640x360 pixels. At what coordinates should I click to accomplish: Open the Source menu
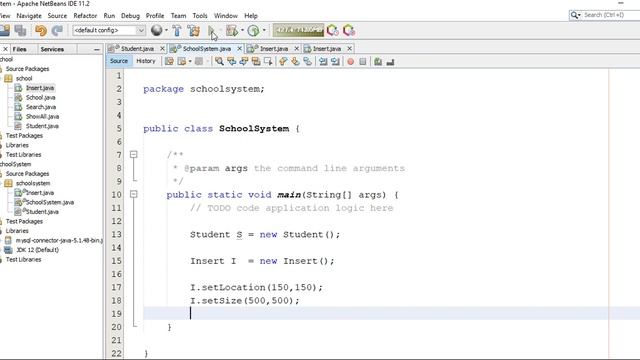pos(57,16)
